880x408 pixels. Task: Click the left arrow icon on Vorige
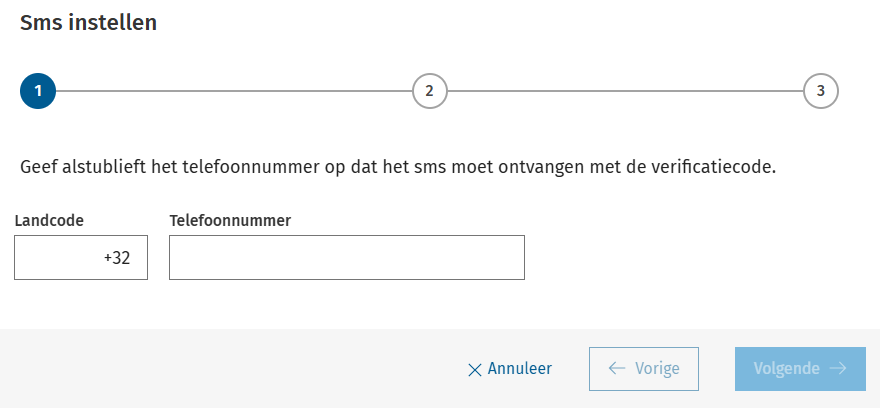click(x=615, y=369)
